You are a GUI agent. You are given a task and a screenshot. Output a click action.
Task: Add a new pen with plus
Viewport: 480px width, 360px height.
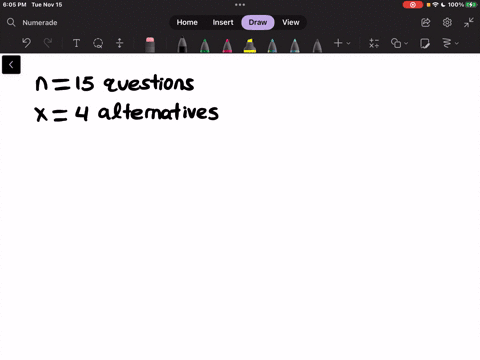click(338, 43)
